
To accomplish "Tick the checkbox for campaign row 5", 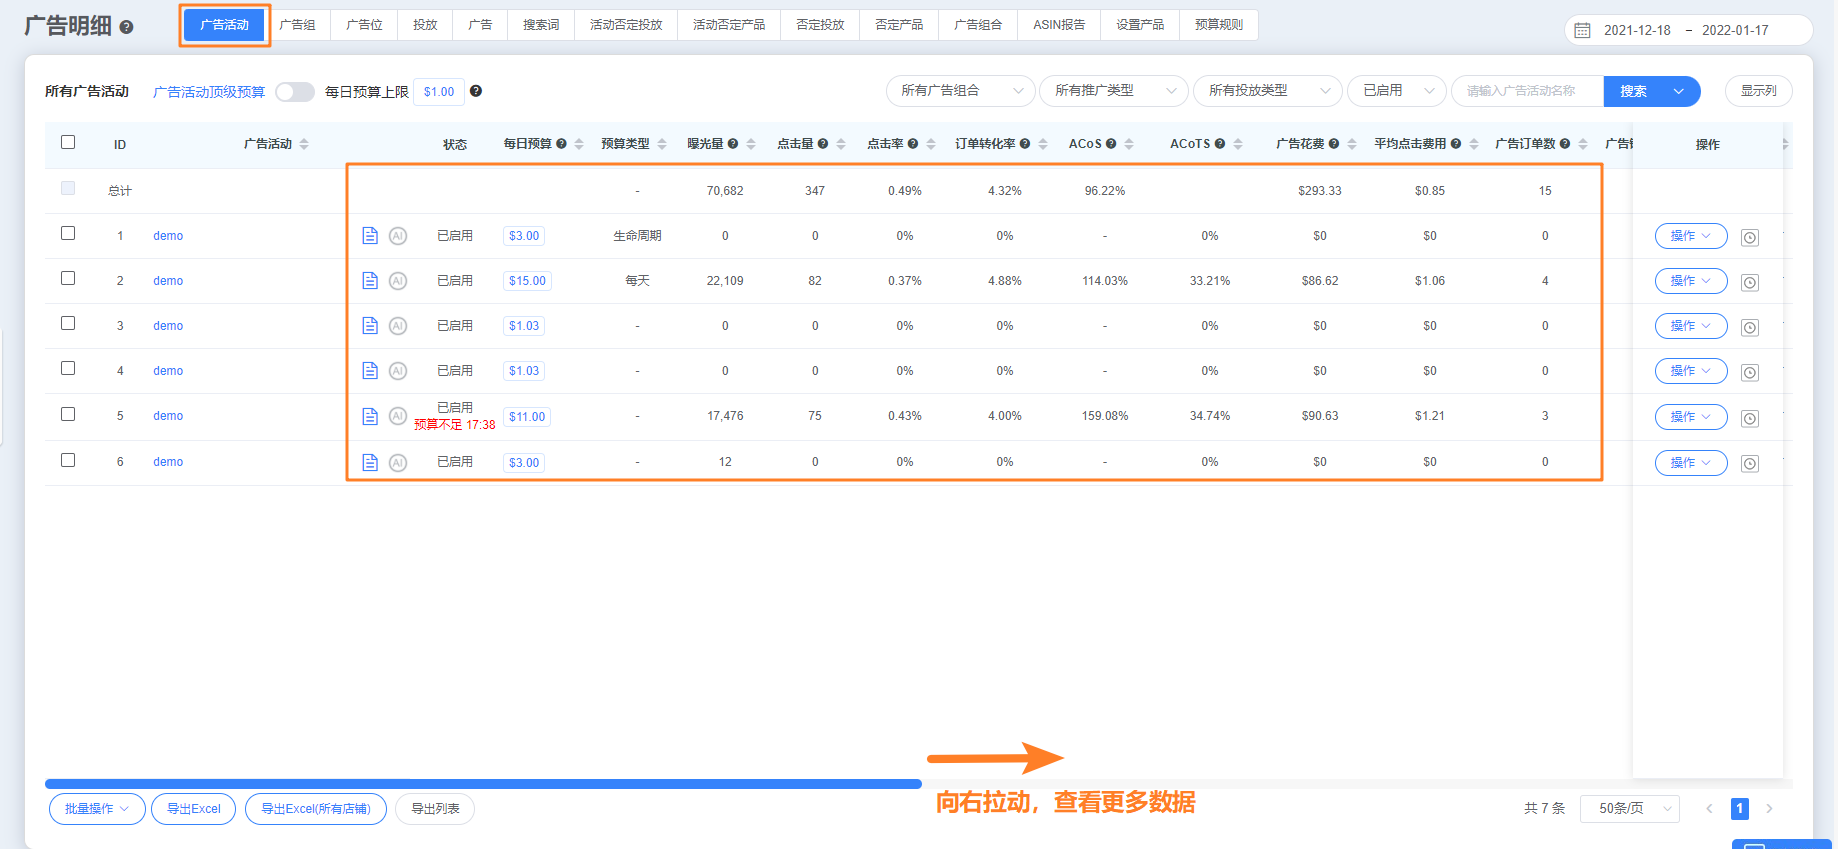I will click(68, 414).
